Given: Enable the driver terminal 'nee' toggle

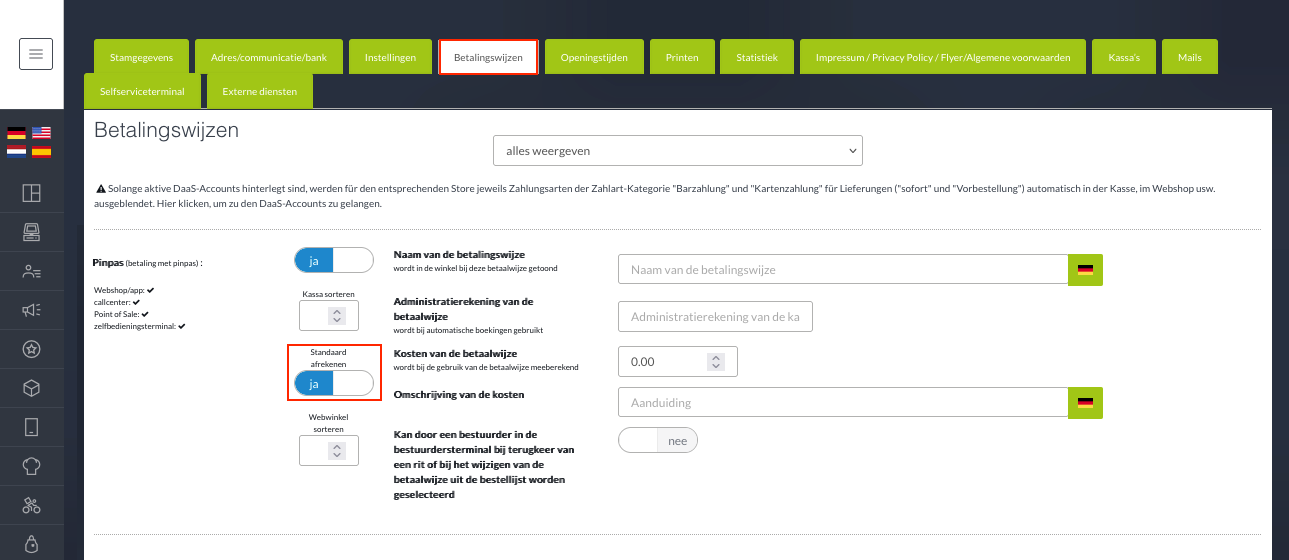Looking at the screenshot, I should [657, 441].
